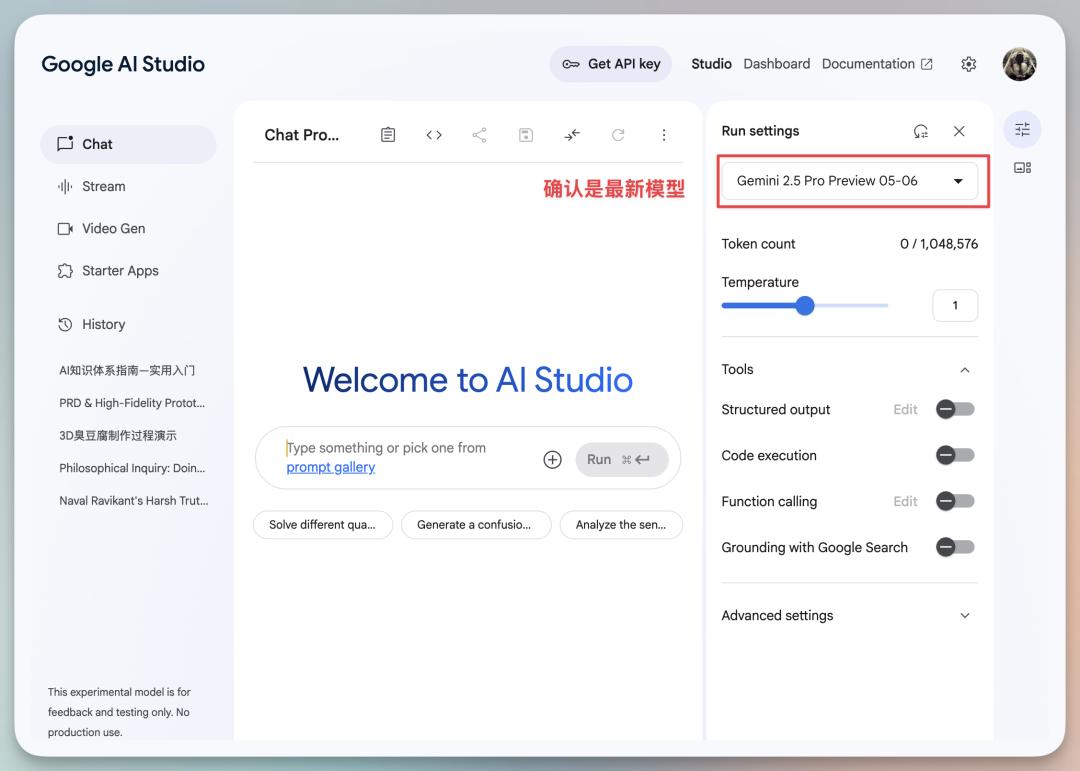Select the 'Analyze the sen...' suggestion chip
Viewport: 1080px width, 771px height.
621,524
